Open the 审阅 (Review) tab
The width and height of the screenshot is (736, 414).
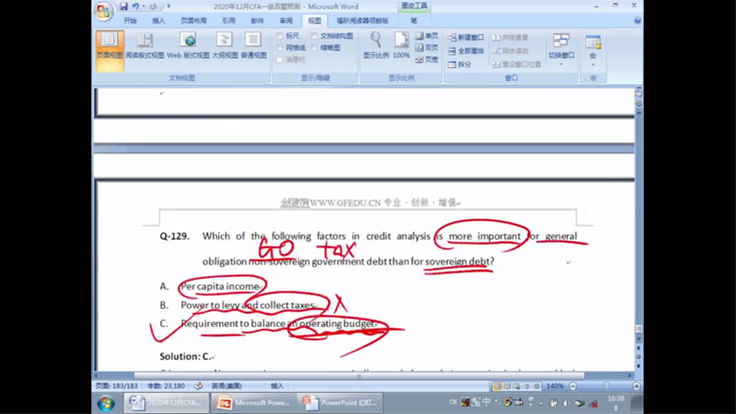coord(286,21)
